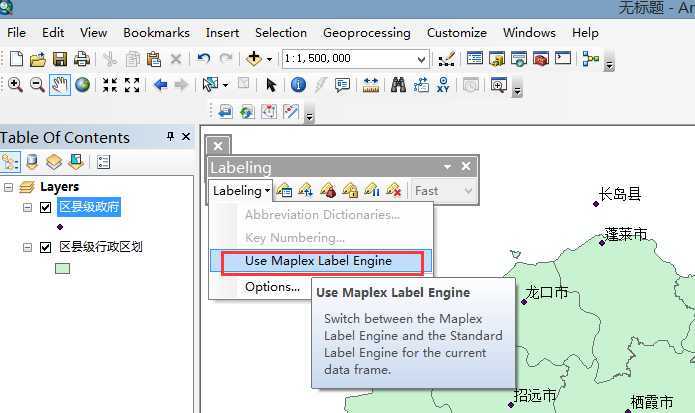Image resolution: width=695 pixels, height=413 pixels.
Task: Open the Edit menu
Action: 53,33
